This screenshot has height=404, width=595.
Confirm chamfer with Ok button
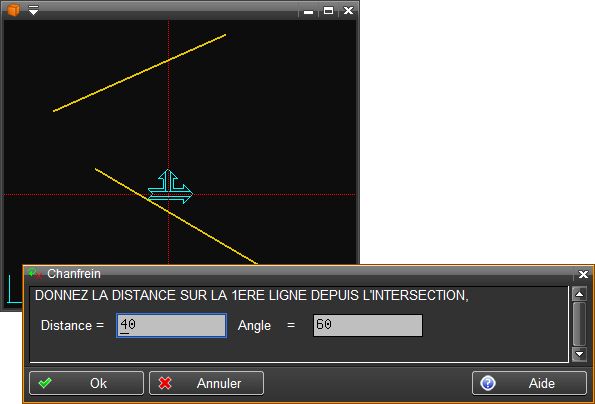click(87, 383)
